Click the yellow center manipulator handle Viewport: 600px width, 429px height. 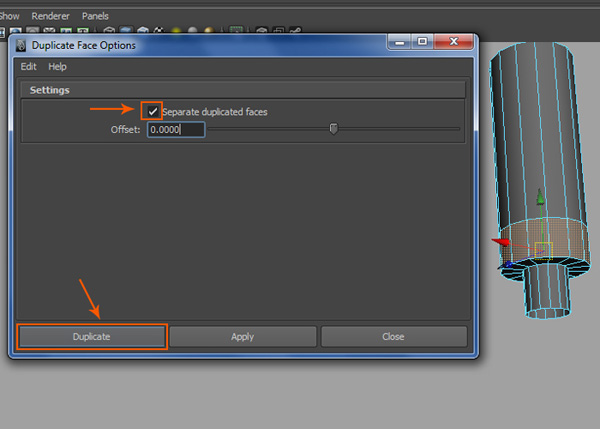point(543,248)
